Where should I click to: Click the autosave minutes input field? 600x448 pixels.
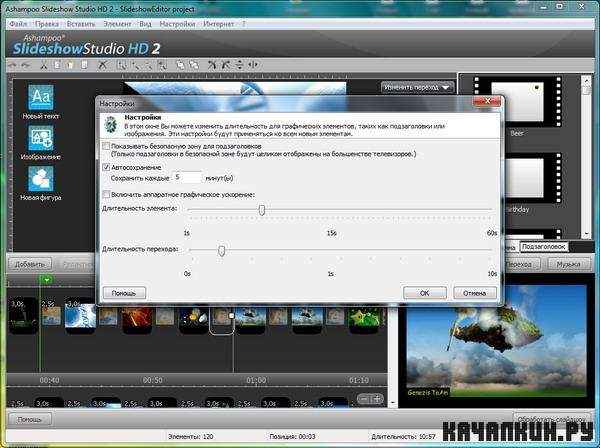[187, 178]
